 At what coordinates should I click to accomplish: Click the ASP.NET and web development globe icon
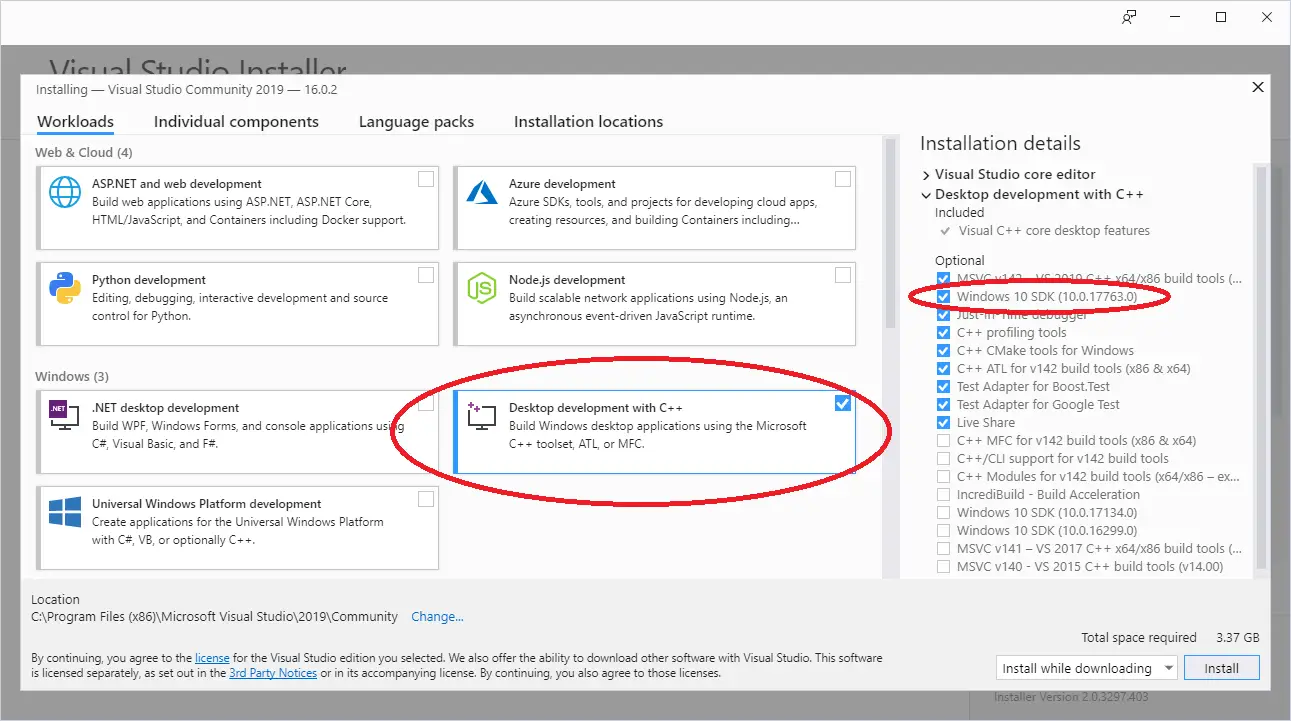pyautogui.click(x=64, y=192)
